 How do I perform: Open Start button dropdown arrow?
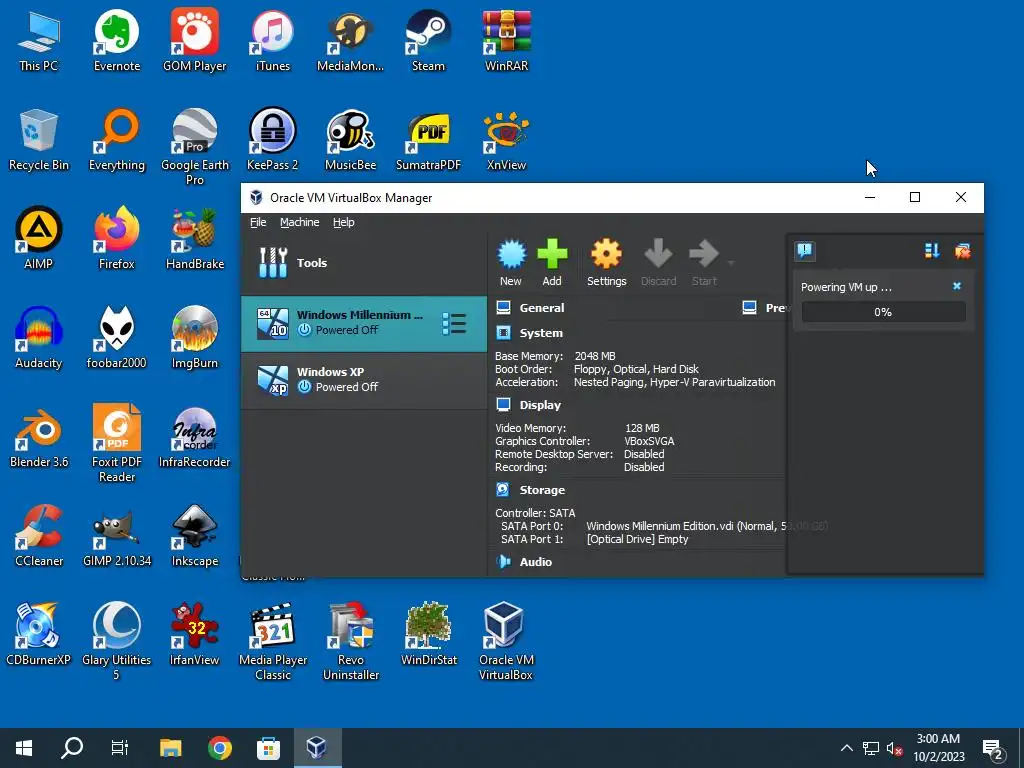[731, 263]
